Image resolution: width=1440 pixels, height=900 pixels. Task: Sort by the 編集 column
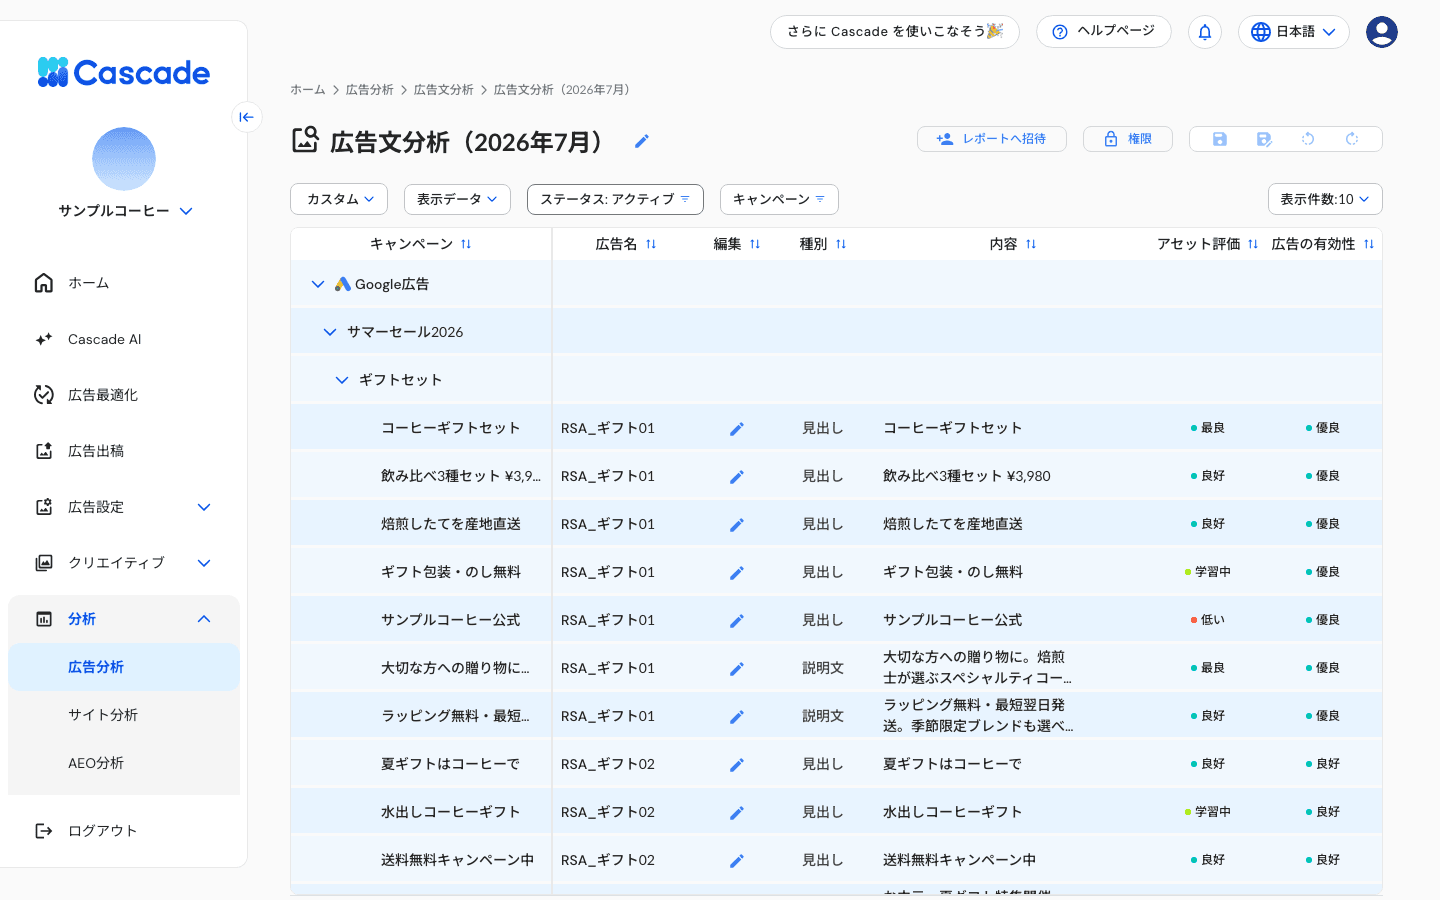[x=755, y=244]
